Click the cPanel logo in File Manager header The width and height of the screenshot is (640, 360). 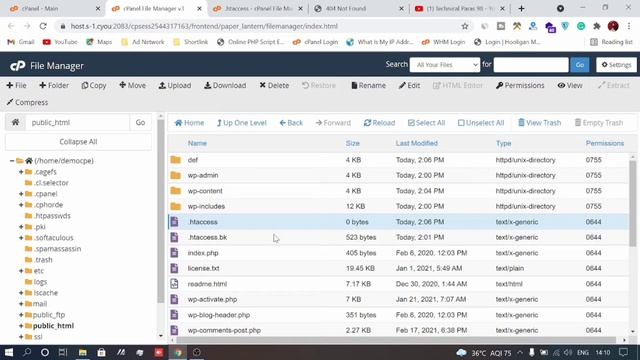point(18,66)
